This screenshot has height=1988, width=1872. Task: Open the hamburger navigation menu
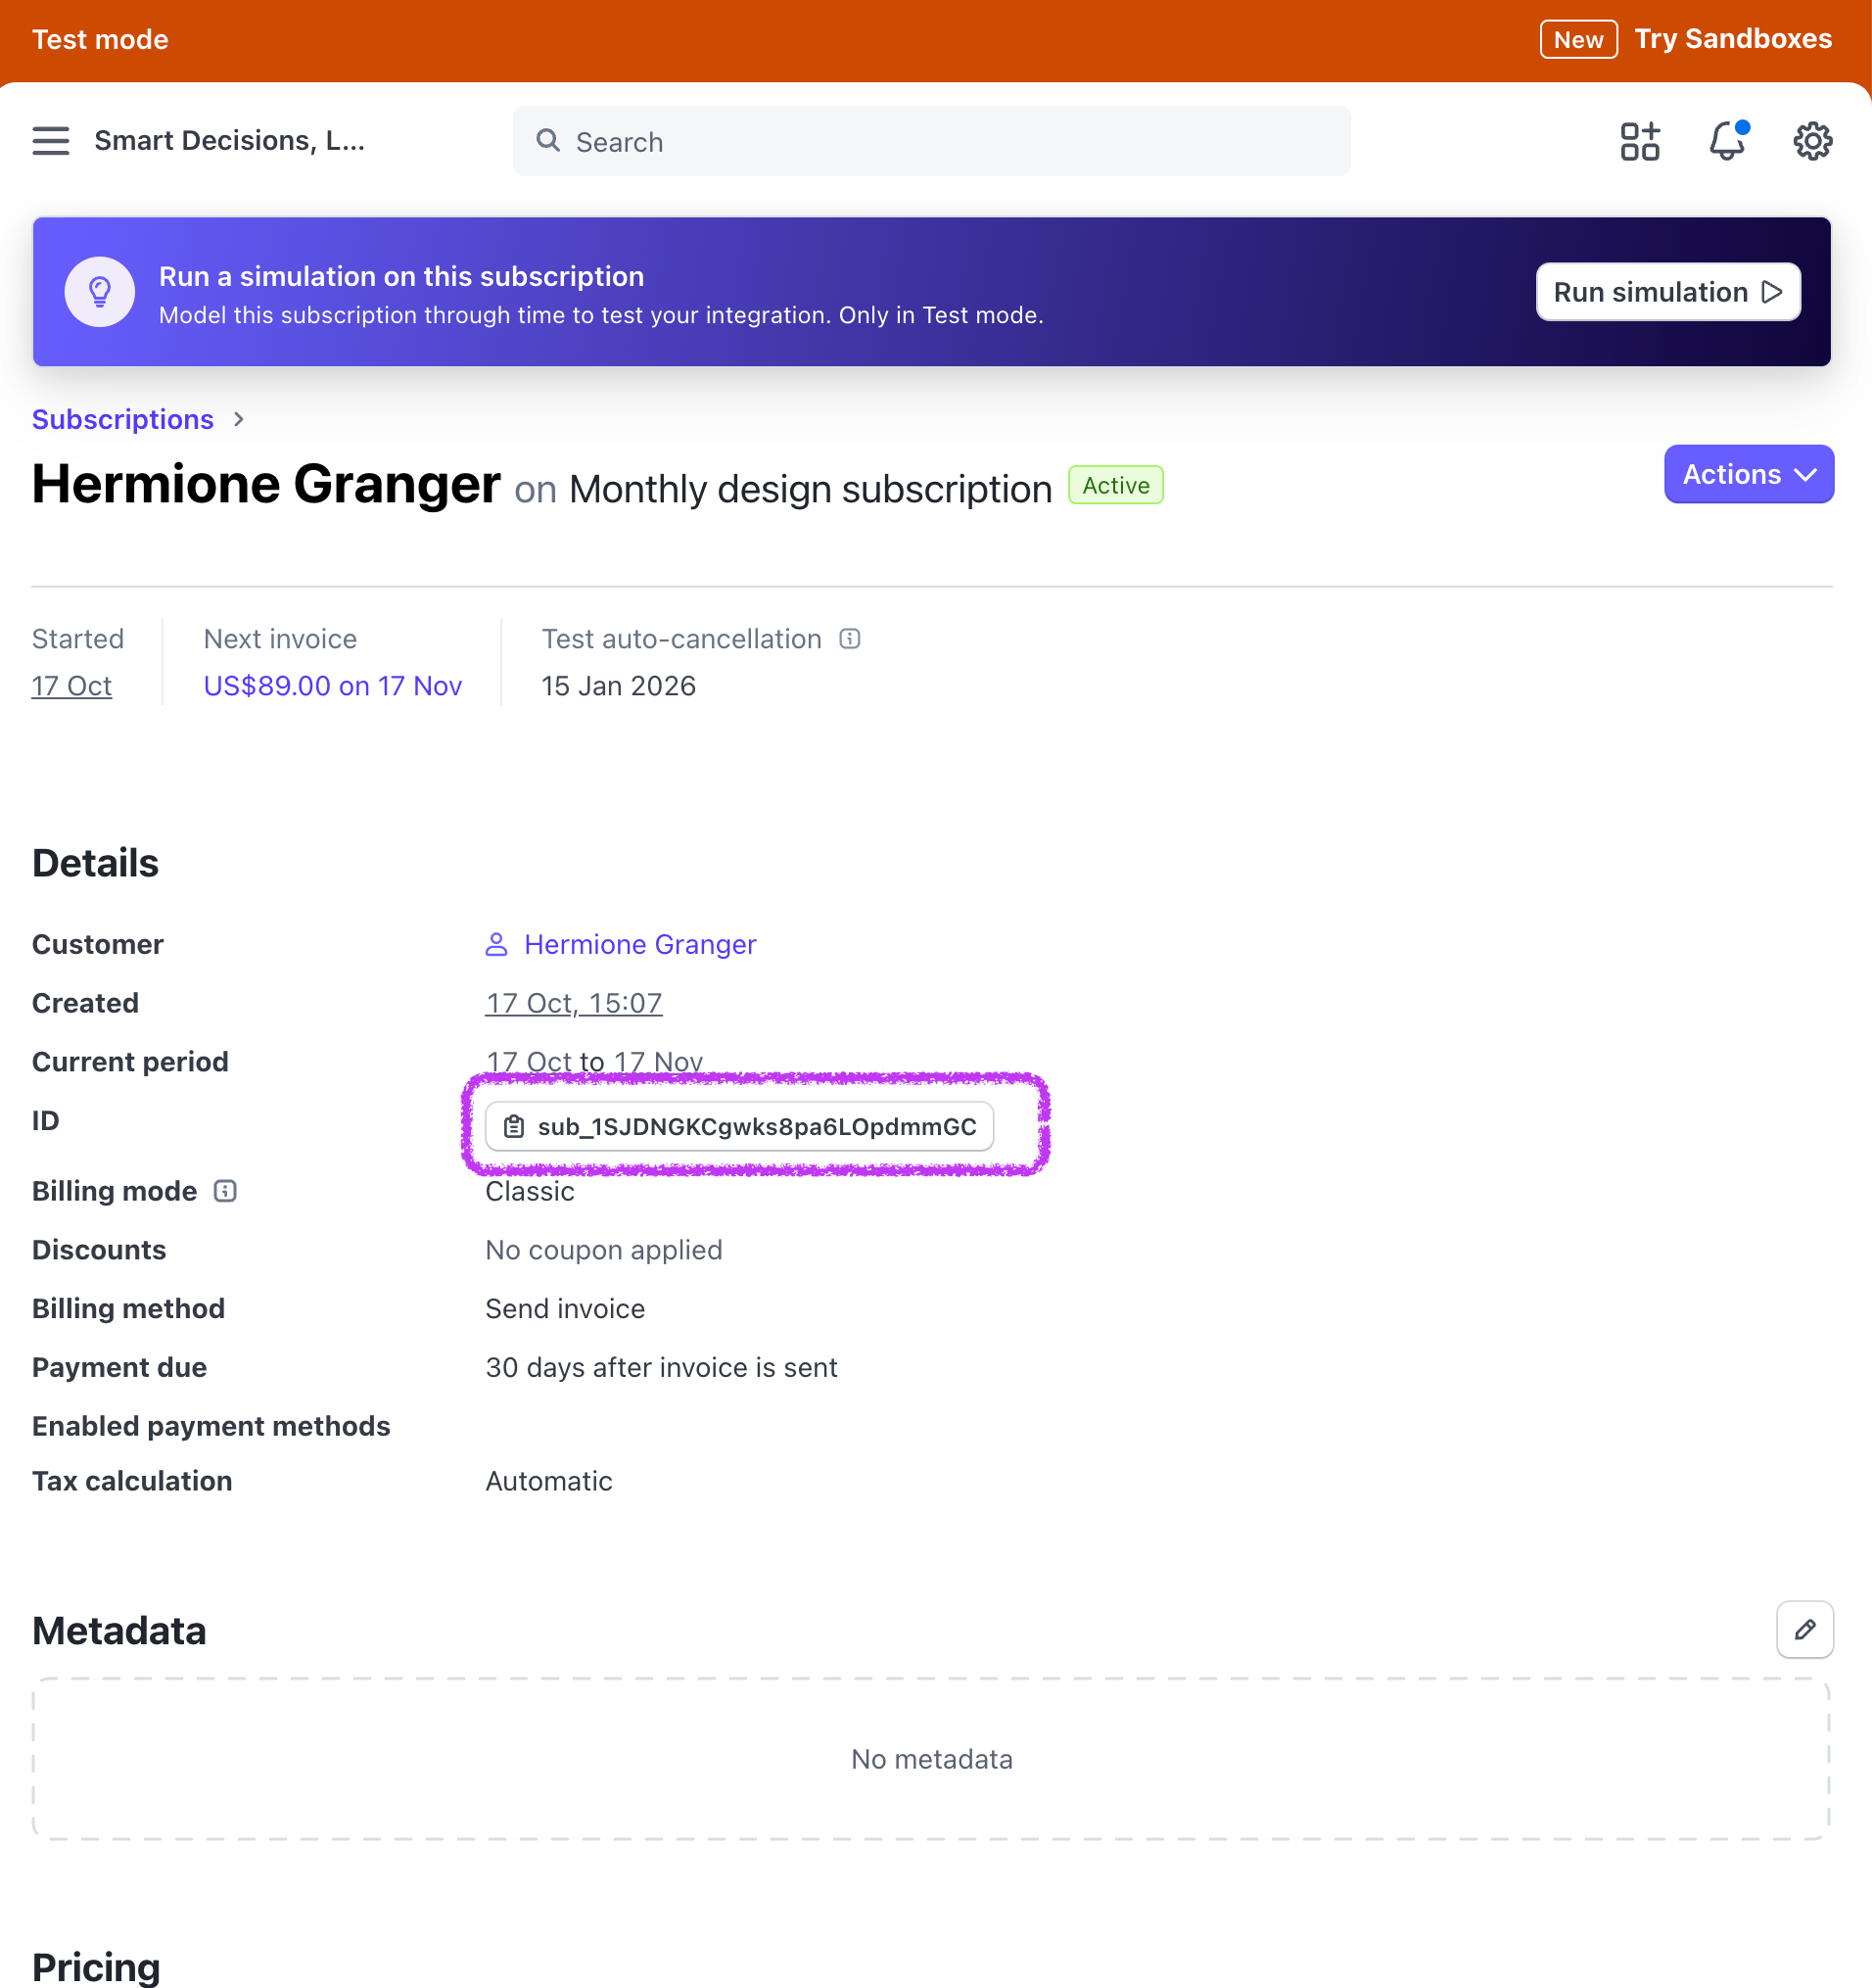[51, 141]
